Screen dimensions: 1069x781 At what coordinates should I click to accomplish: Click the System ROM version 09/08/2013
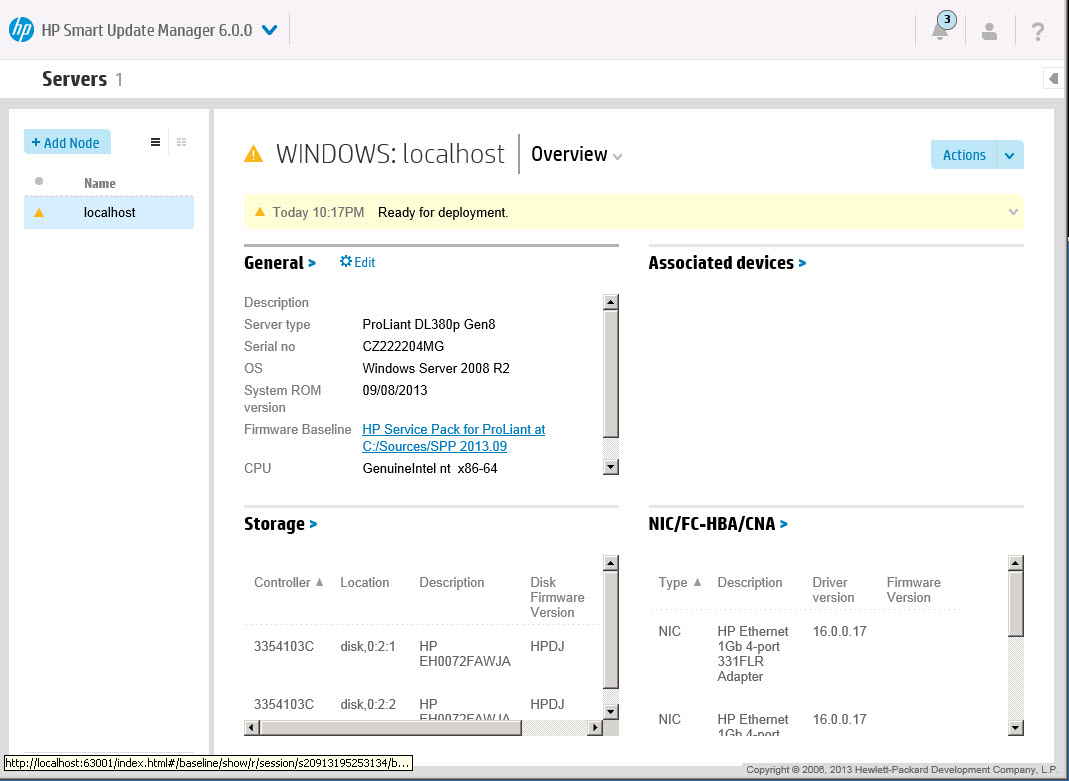click(x=395, y=390)
